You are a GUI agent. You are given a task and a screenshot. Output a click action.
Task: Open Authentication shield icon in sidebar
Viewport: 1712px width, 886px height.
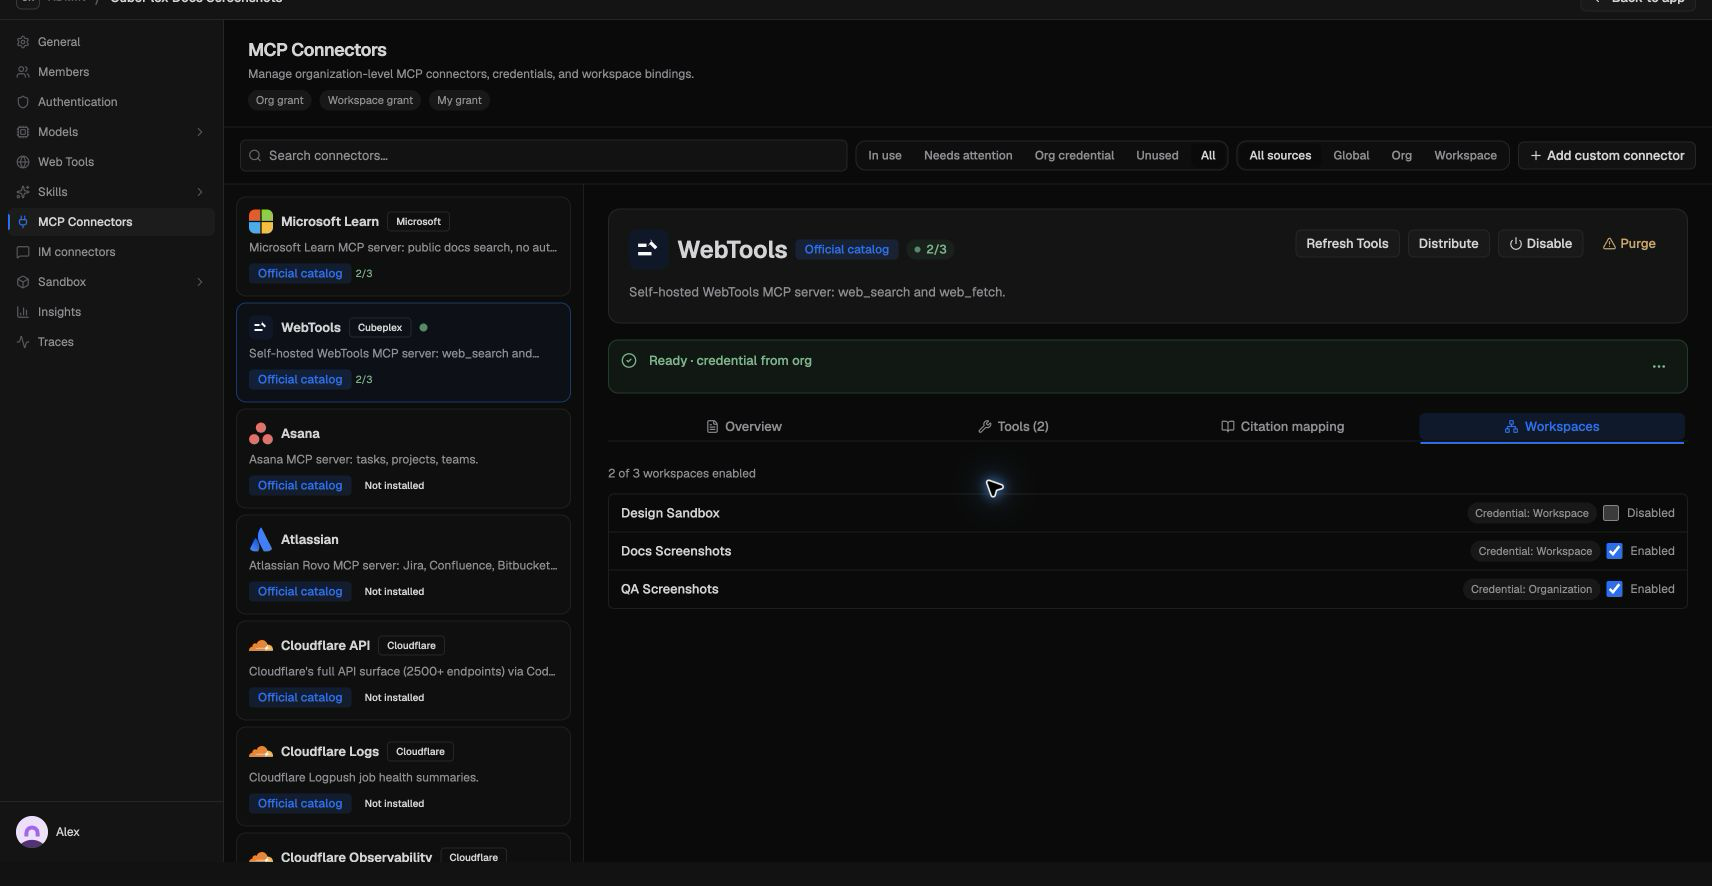coord(23,102)
